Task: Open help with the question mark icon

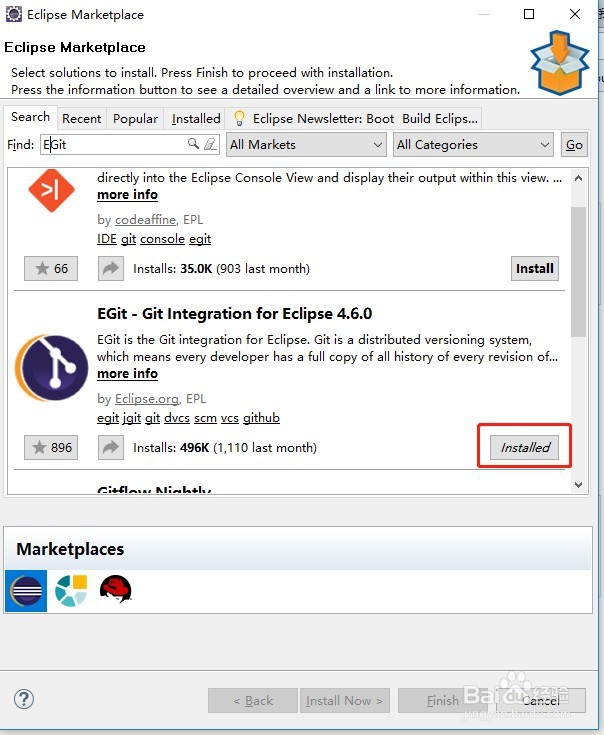Action: pos(23,699)
